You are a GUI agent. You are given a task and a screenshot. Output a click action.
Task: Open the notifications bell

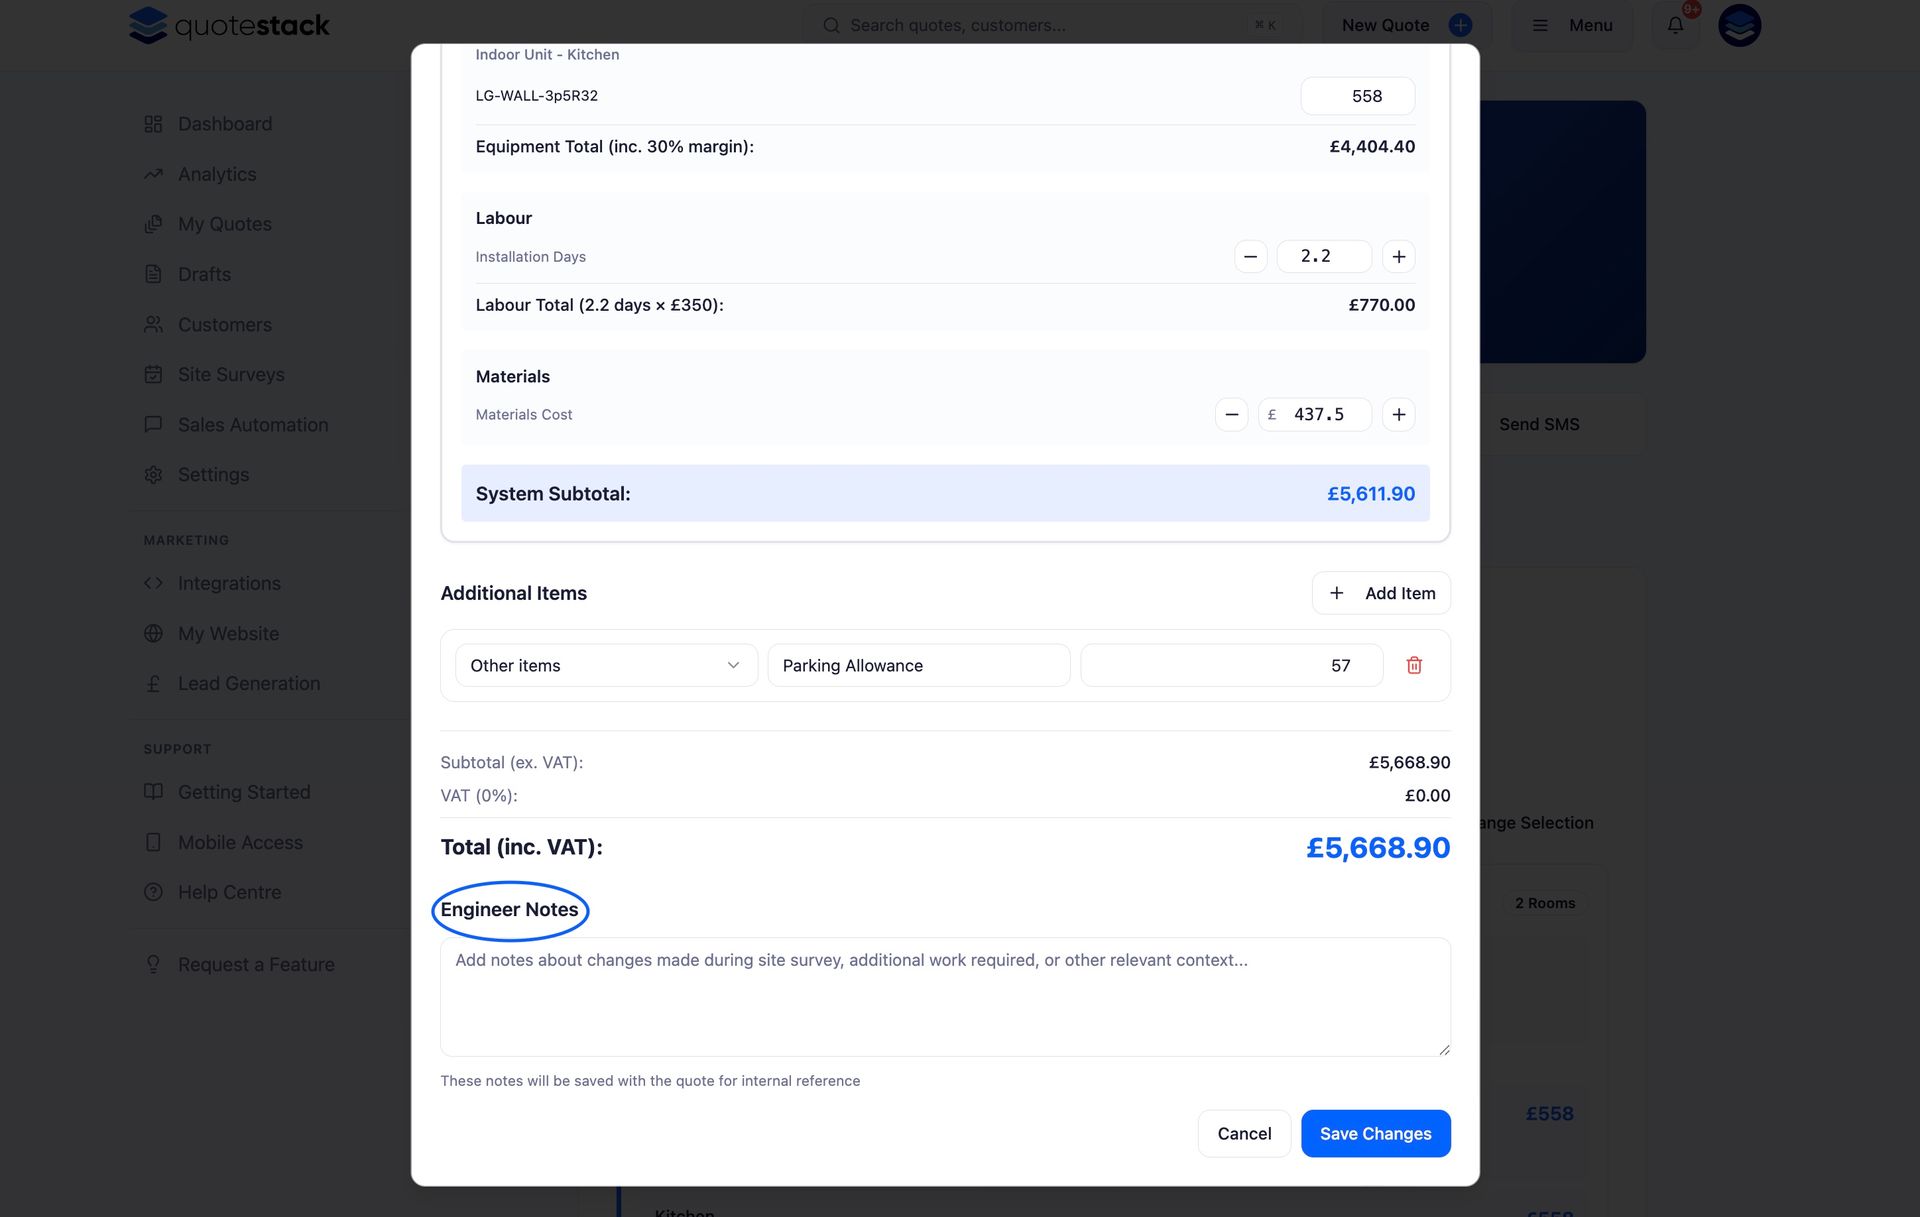click(1675, 26)
